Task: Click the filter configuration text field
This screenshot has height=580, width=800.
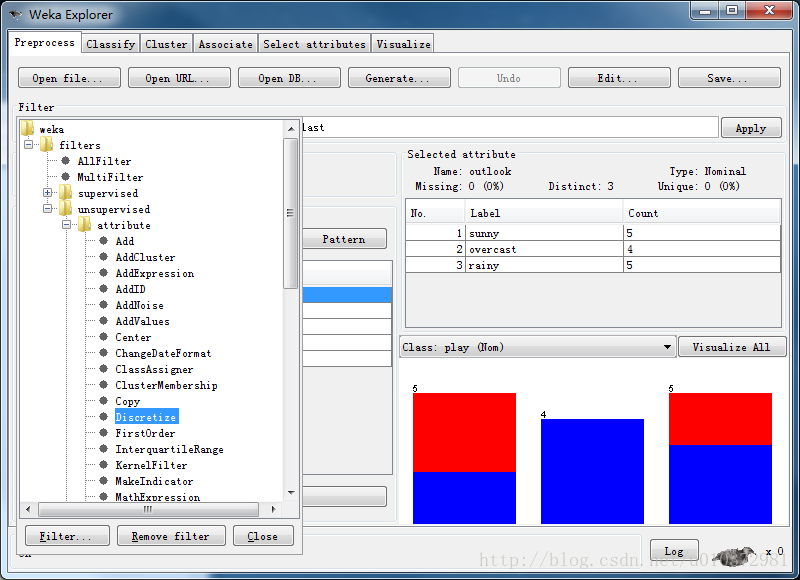Action: pos(510,128)
